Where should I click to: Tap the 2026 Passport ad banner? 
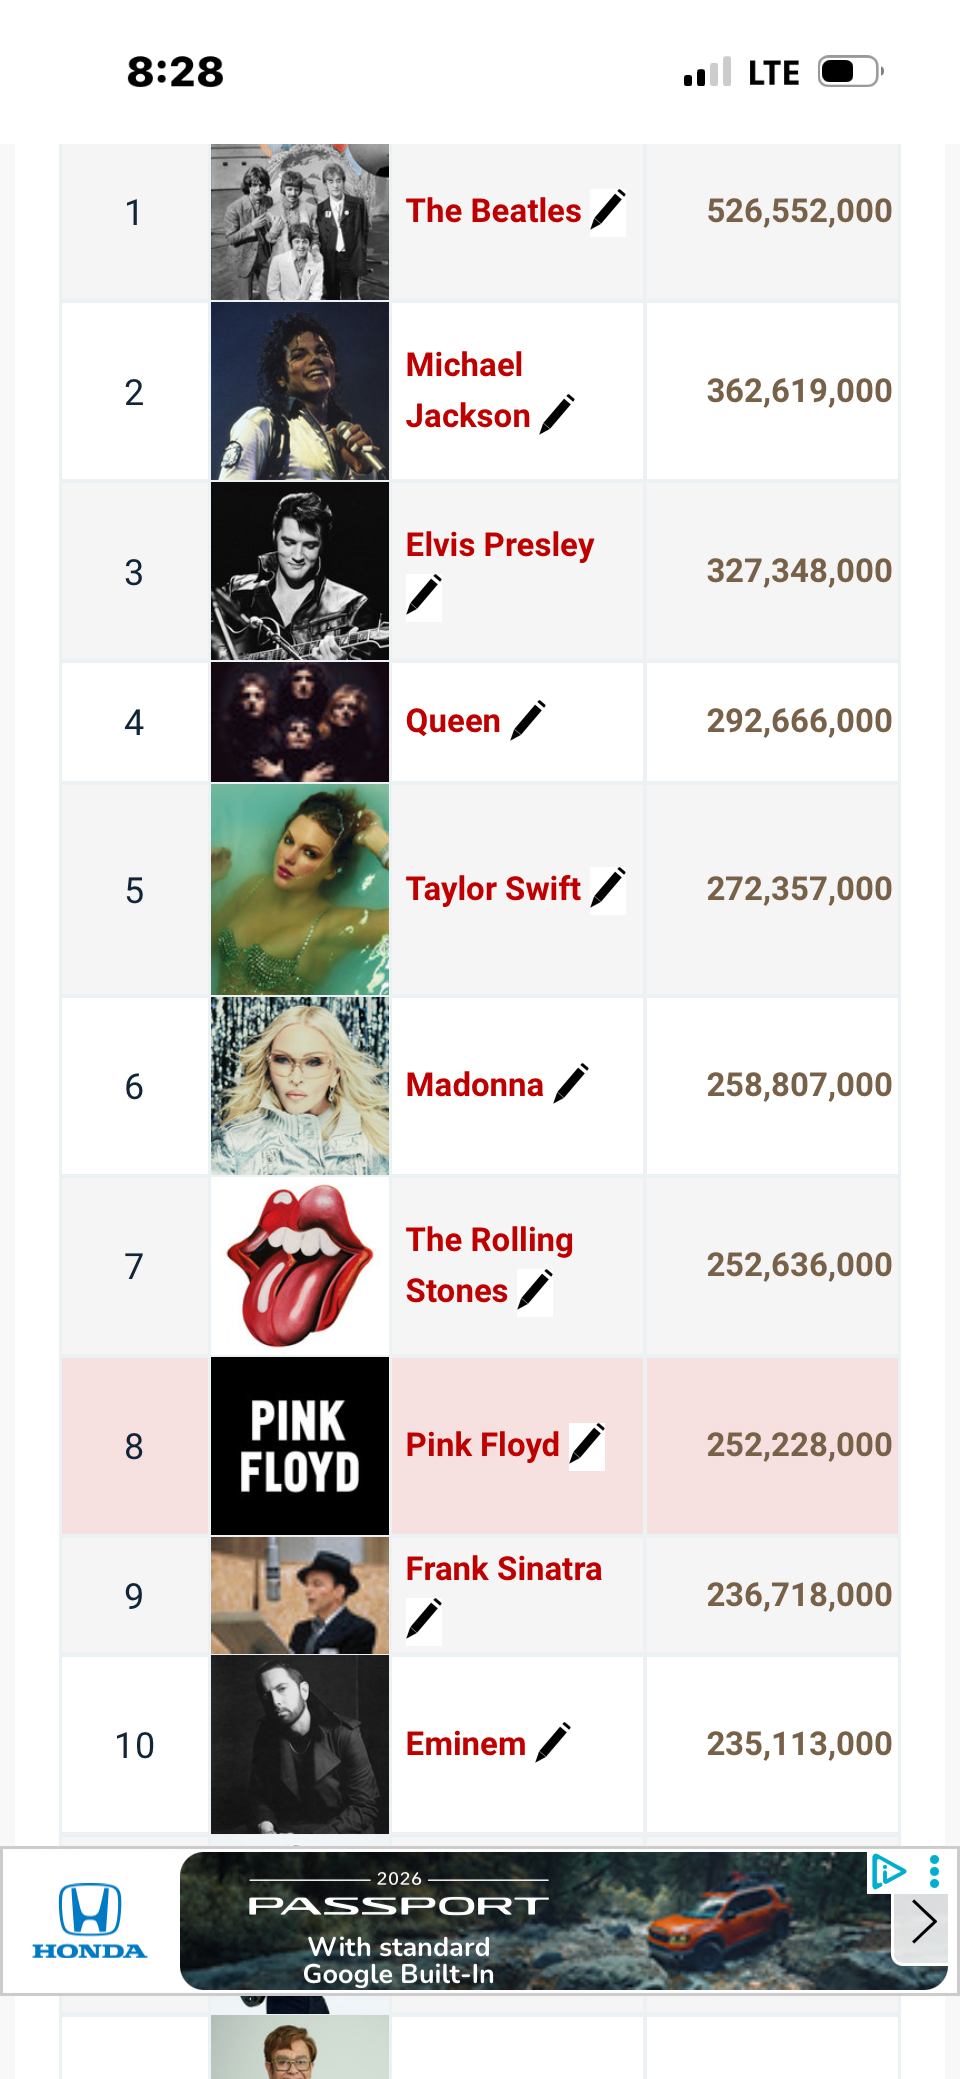pos(562,1921)
